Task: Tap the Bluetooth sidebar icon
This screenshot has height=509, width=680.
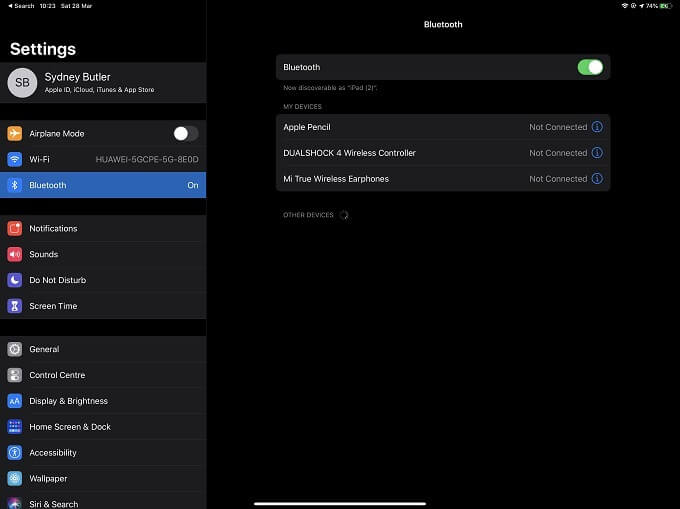Action: (15, 185)
